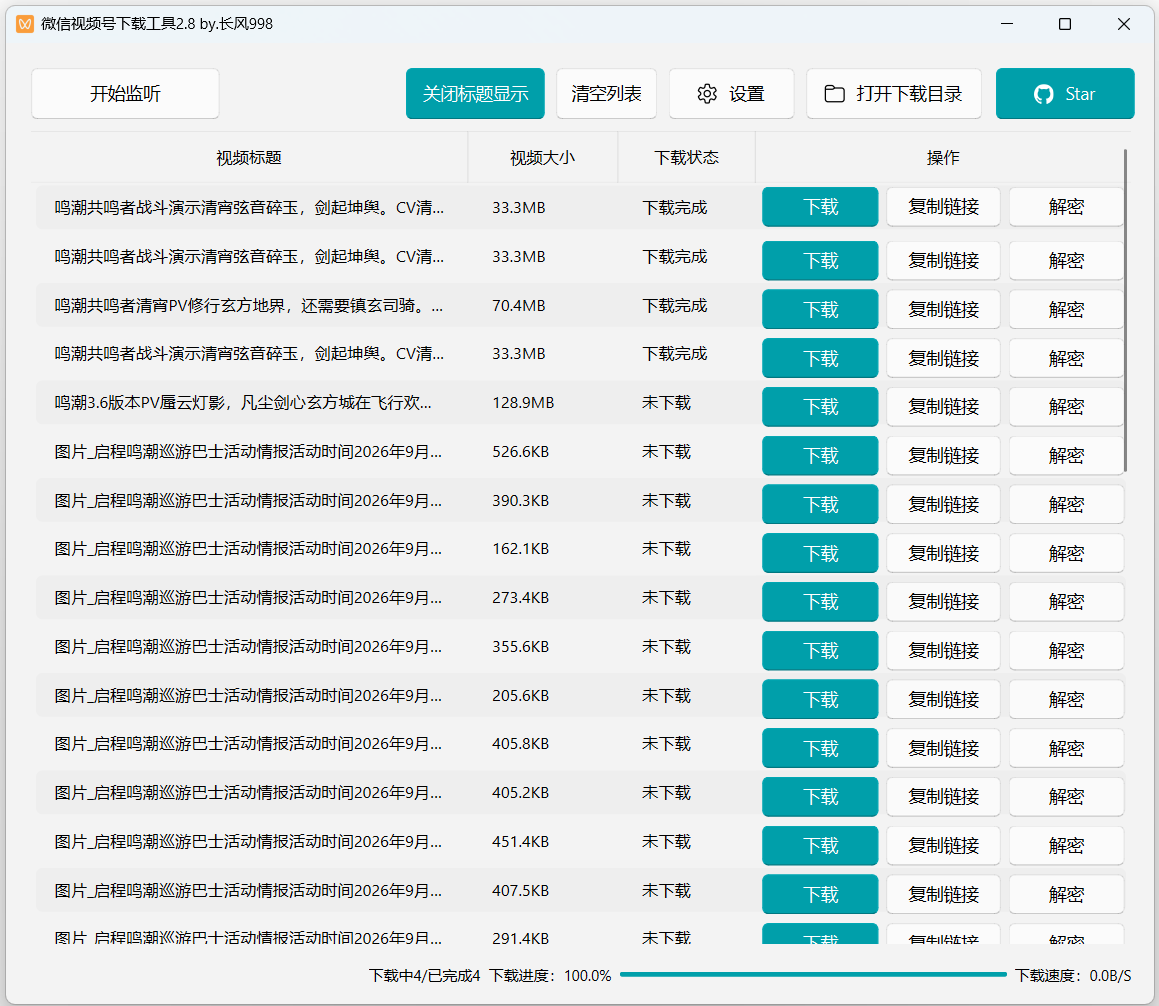The image size is (1159, 1006).
Task: Download the 526.6KB image item
Action: [820, 455]
